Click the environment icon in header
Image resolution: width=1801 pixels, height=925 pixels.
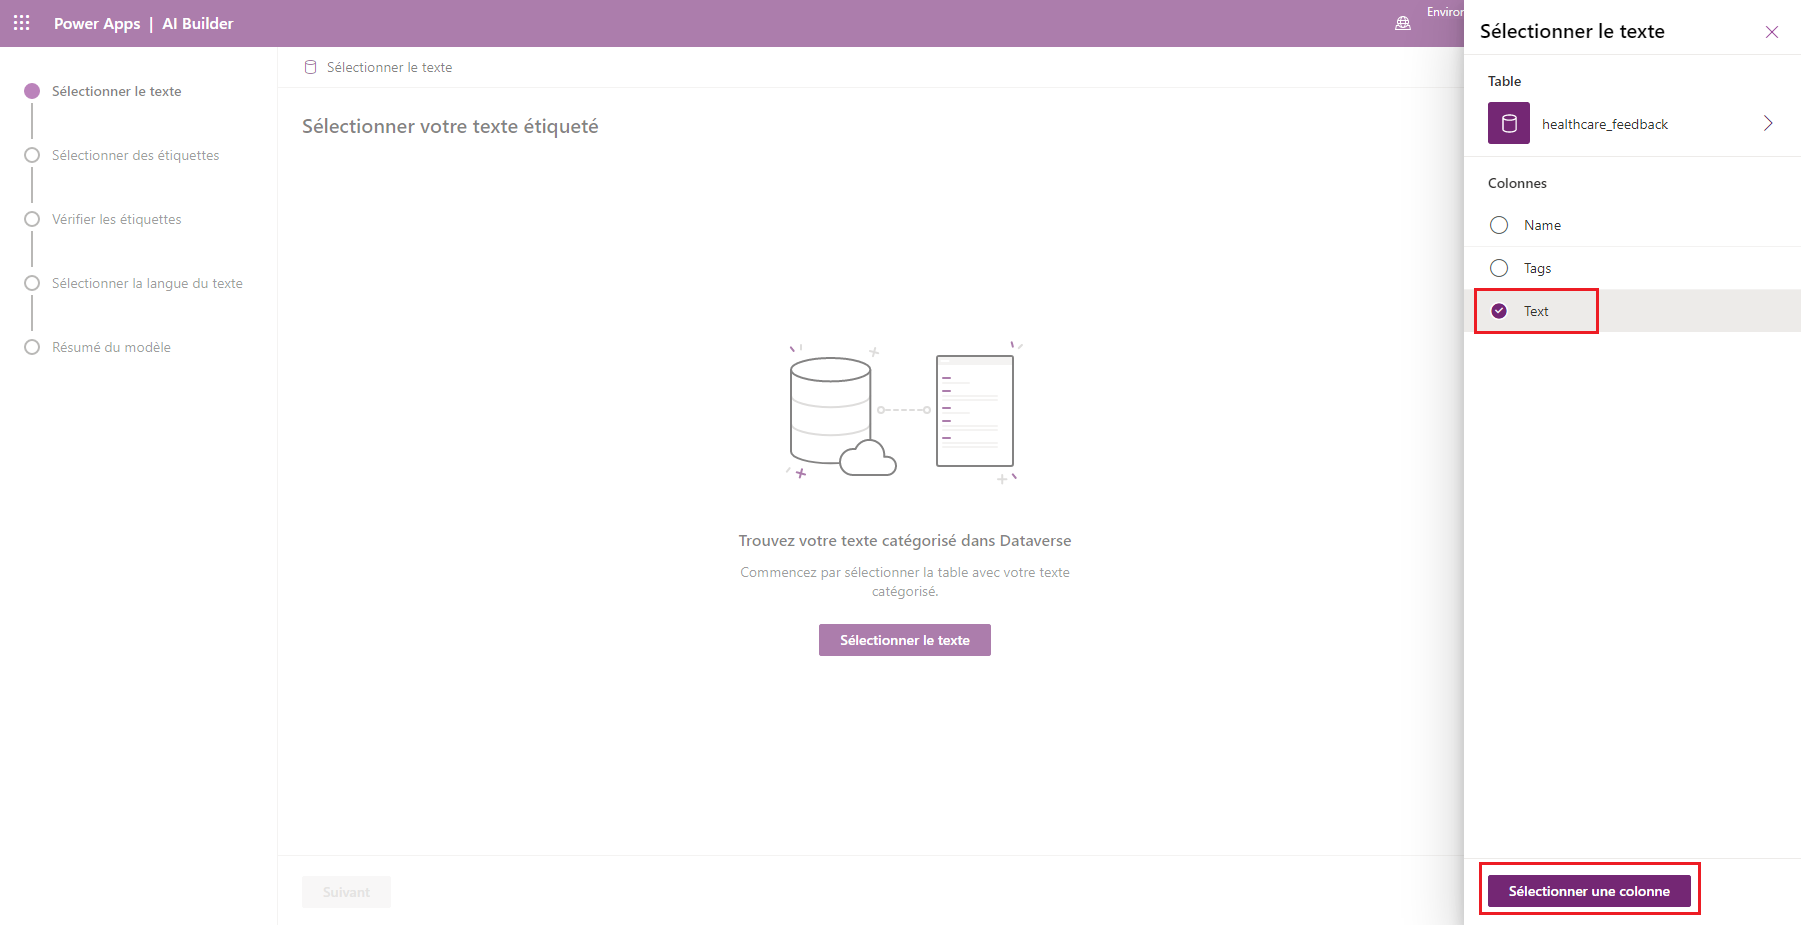1403,23
